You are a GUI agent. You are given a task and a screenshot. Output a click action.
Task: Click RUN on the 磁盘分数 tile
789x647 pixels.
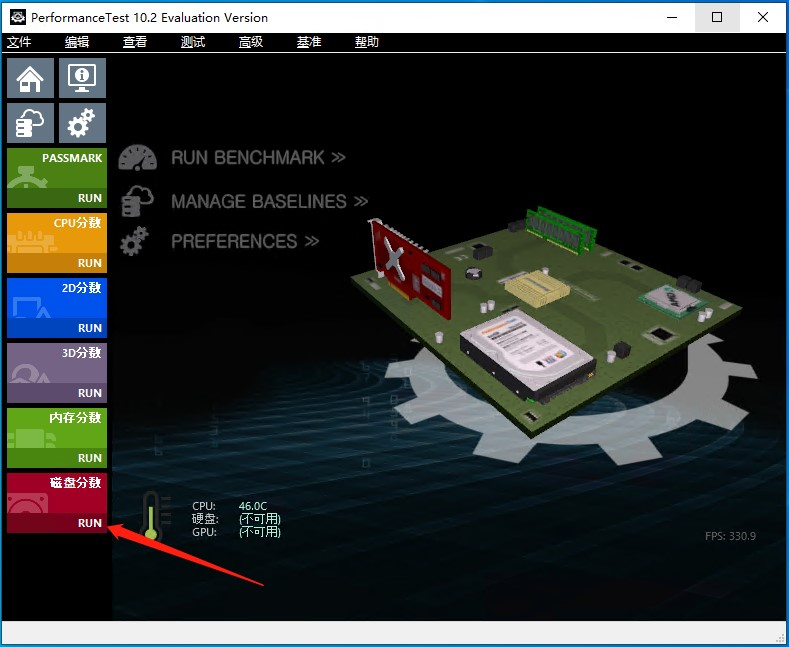click(90, 523)
